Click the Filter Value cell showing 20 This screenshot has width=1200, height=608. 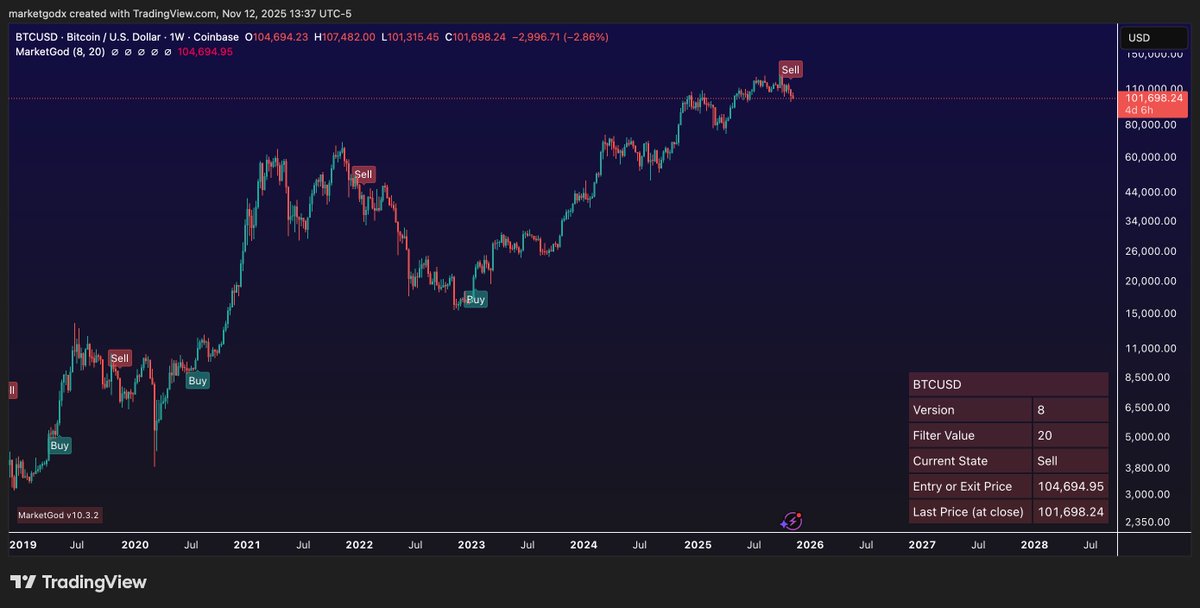[x=1071, y=435]
